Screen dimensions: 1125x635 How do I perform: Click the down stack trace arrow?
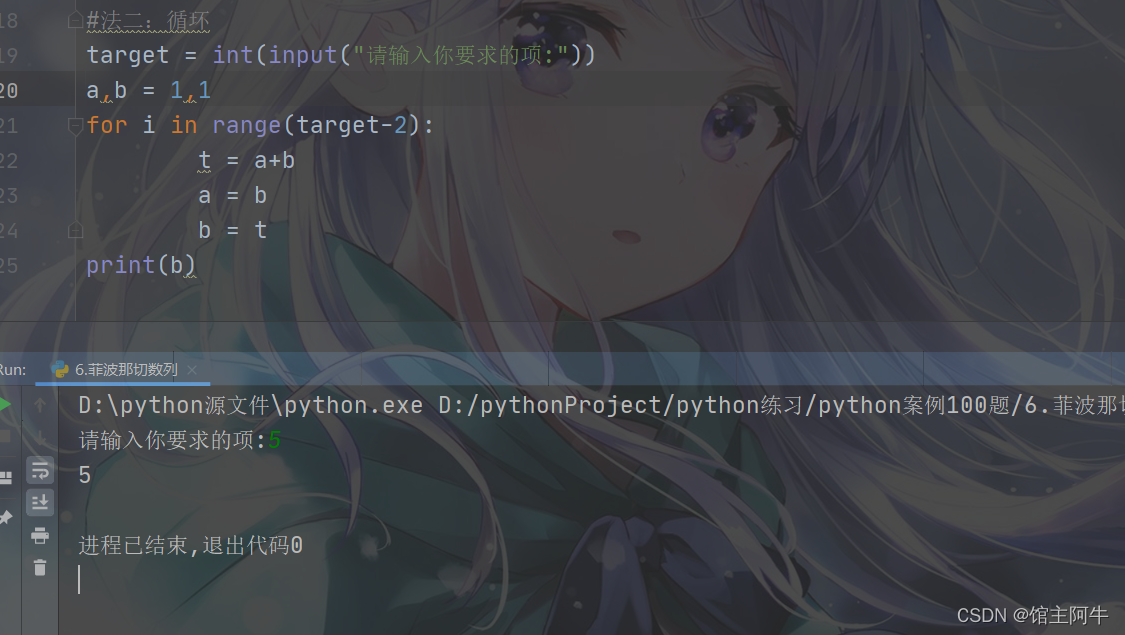(40, 437)
